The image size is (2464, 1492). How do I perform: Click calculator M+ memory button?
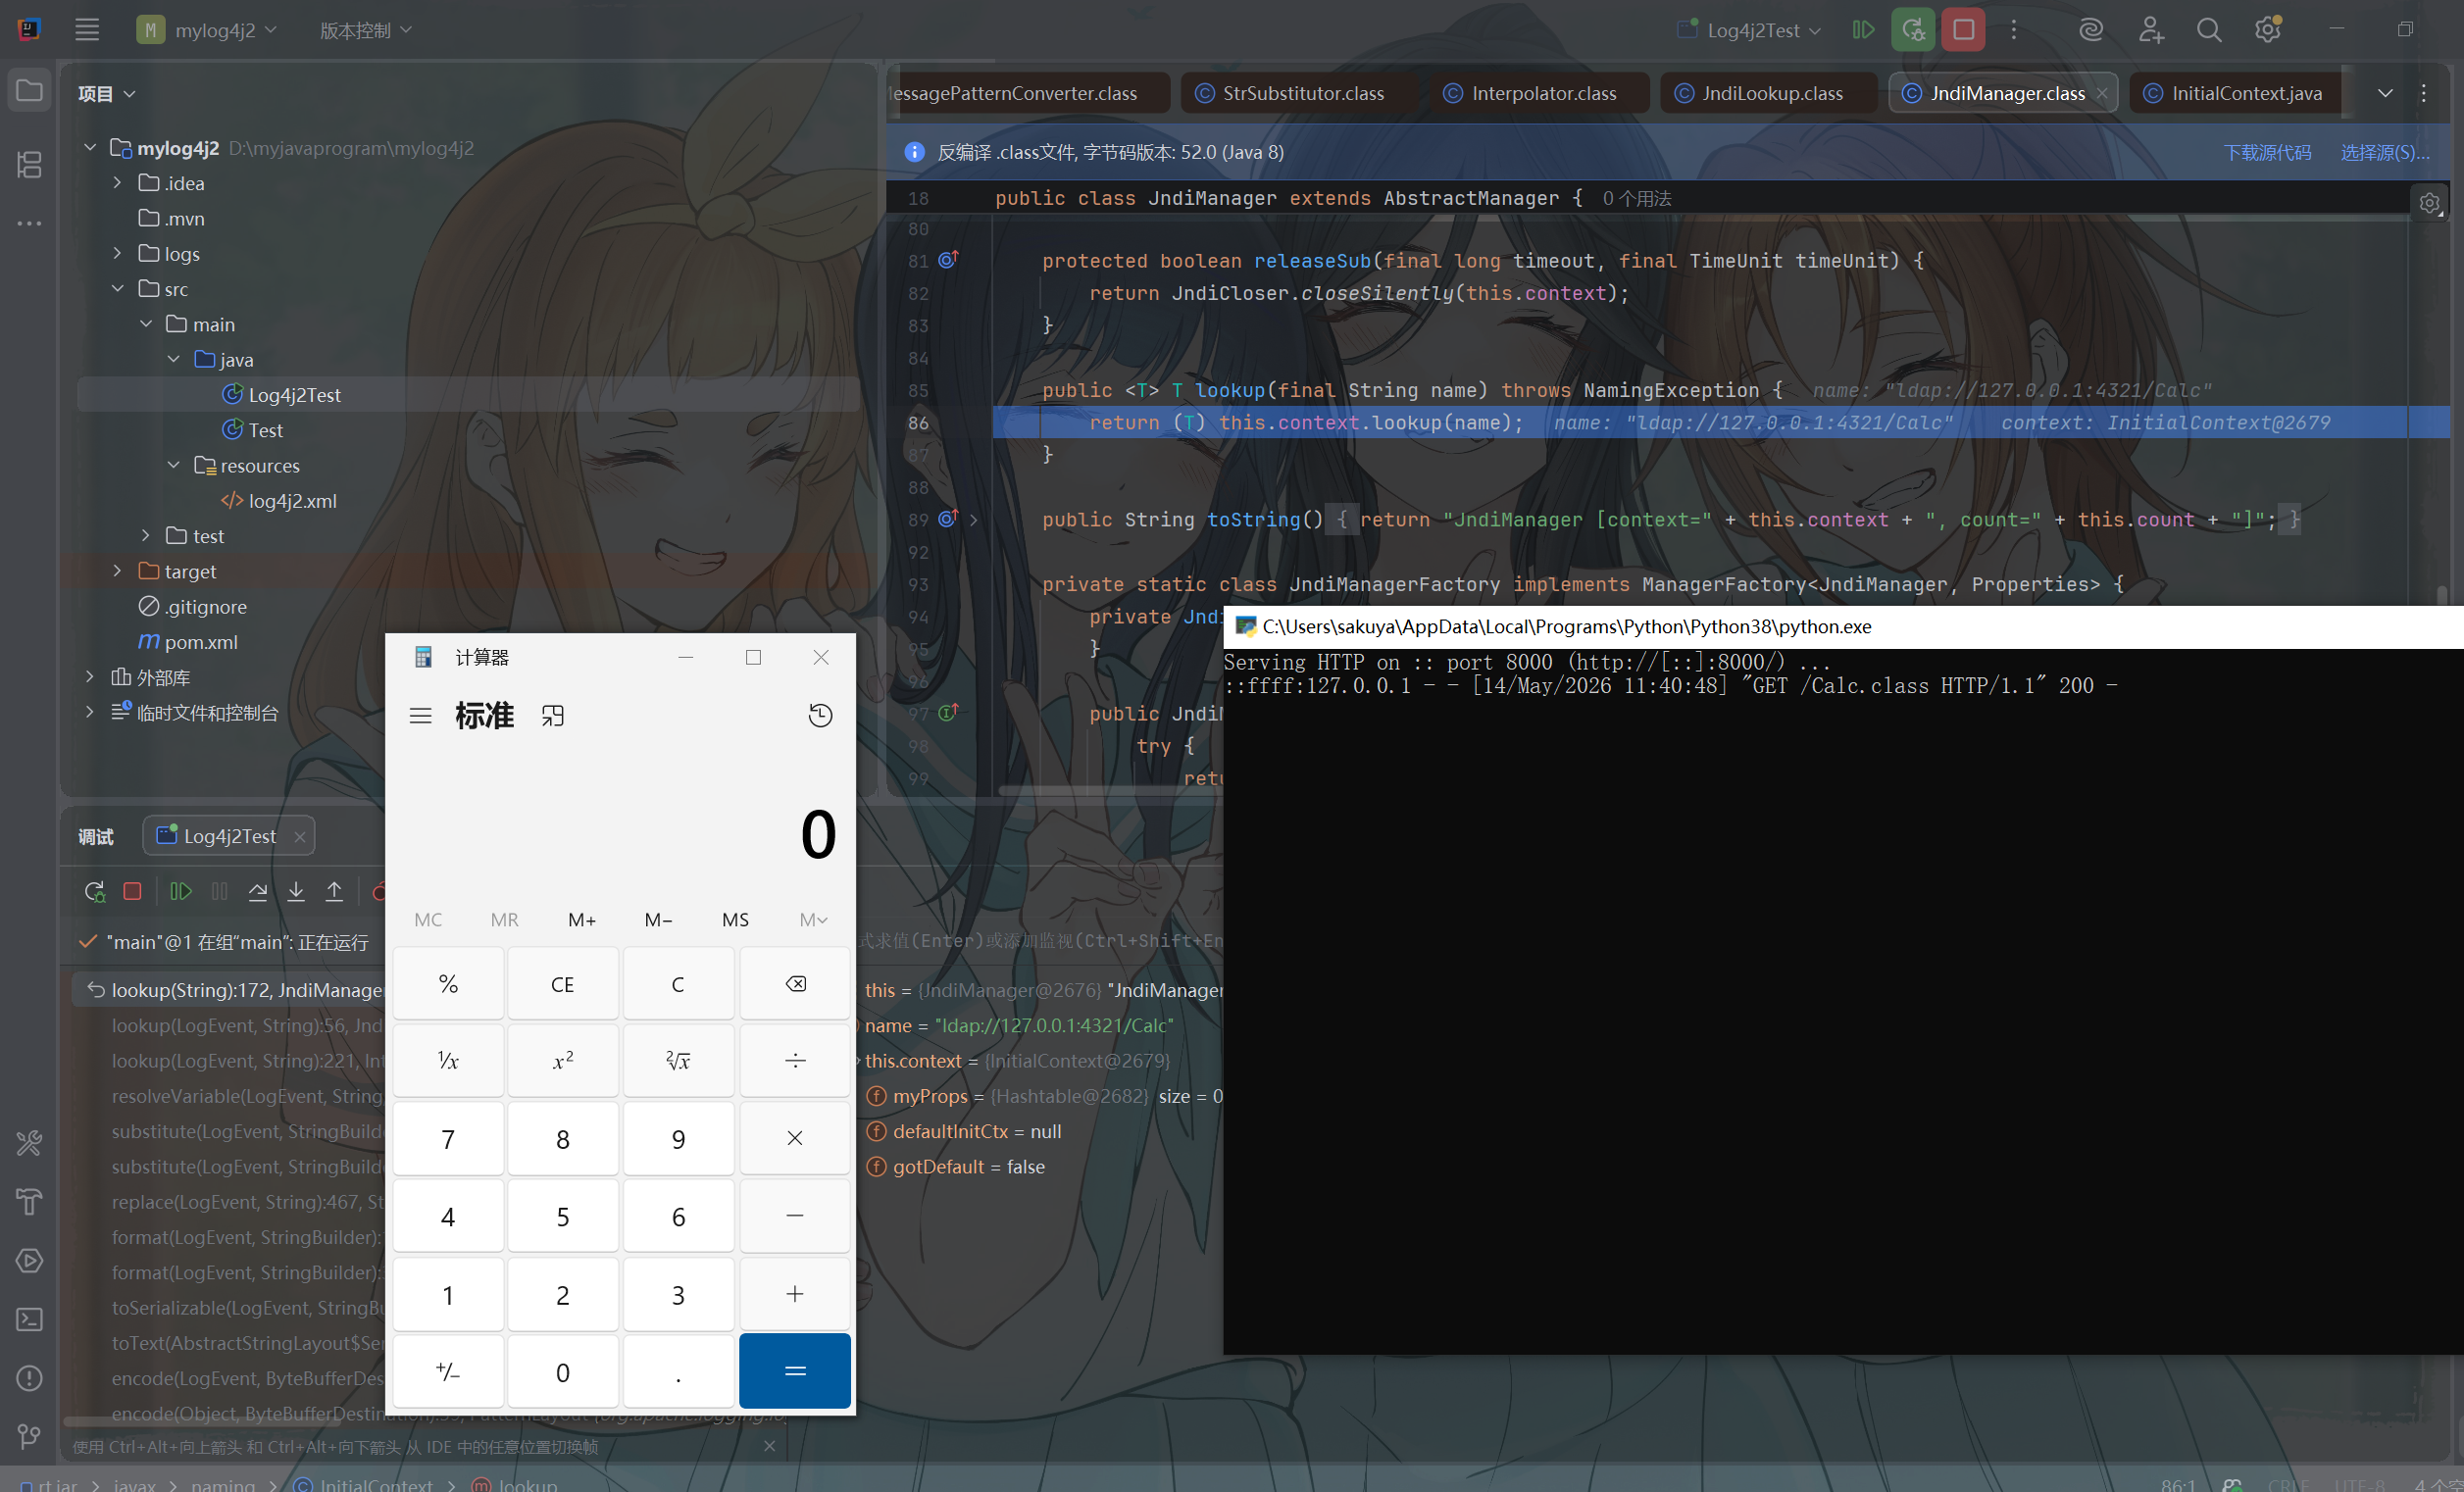point(582,920)
